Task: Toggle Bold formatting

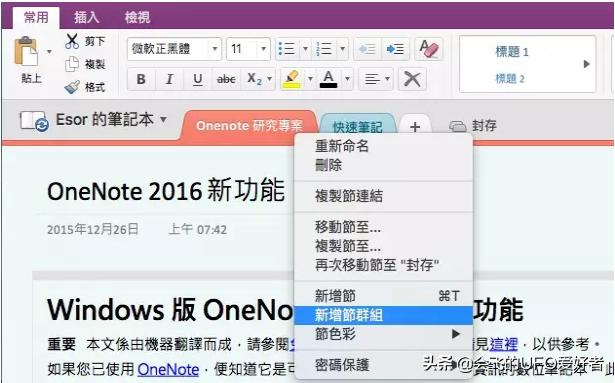Action: tap(141, 79)
